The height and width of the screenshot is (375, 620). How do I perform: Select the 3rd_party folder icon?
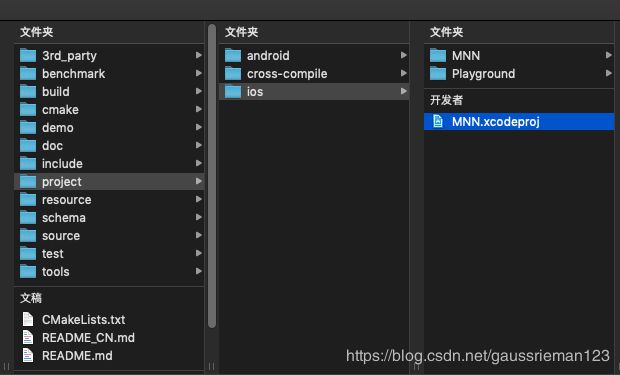pyautogui.click(x=28, y=55)
